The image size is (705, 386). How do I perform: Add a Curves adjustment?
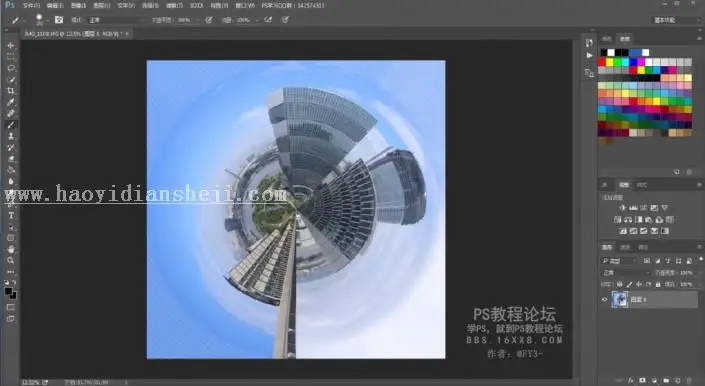point(643,208)
